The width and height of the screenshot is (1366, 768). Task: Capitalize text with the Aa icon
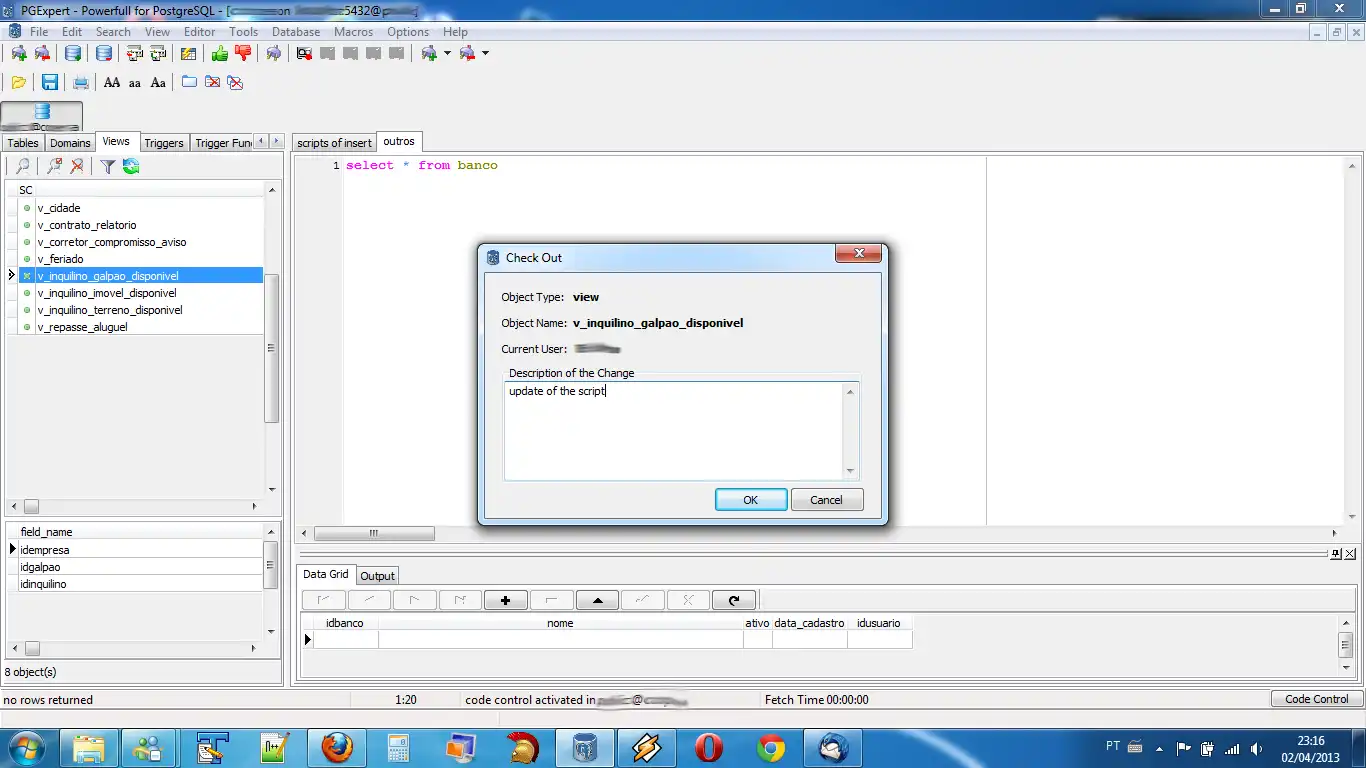pyautogui.click(x=158, y=82)
